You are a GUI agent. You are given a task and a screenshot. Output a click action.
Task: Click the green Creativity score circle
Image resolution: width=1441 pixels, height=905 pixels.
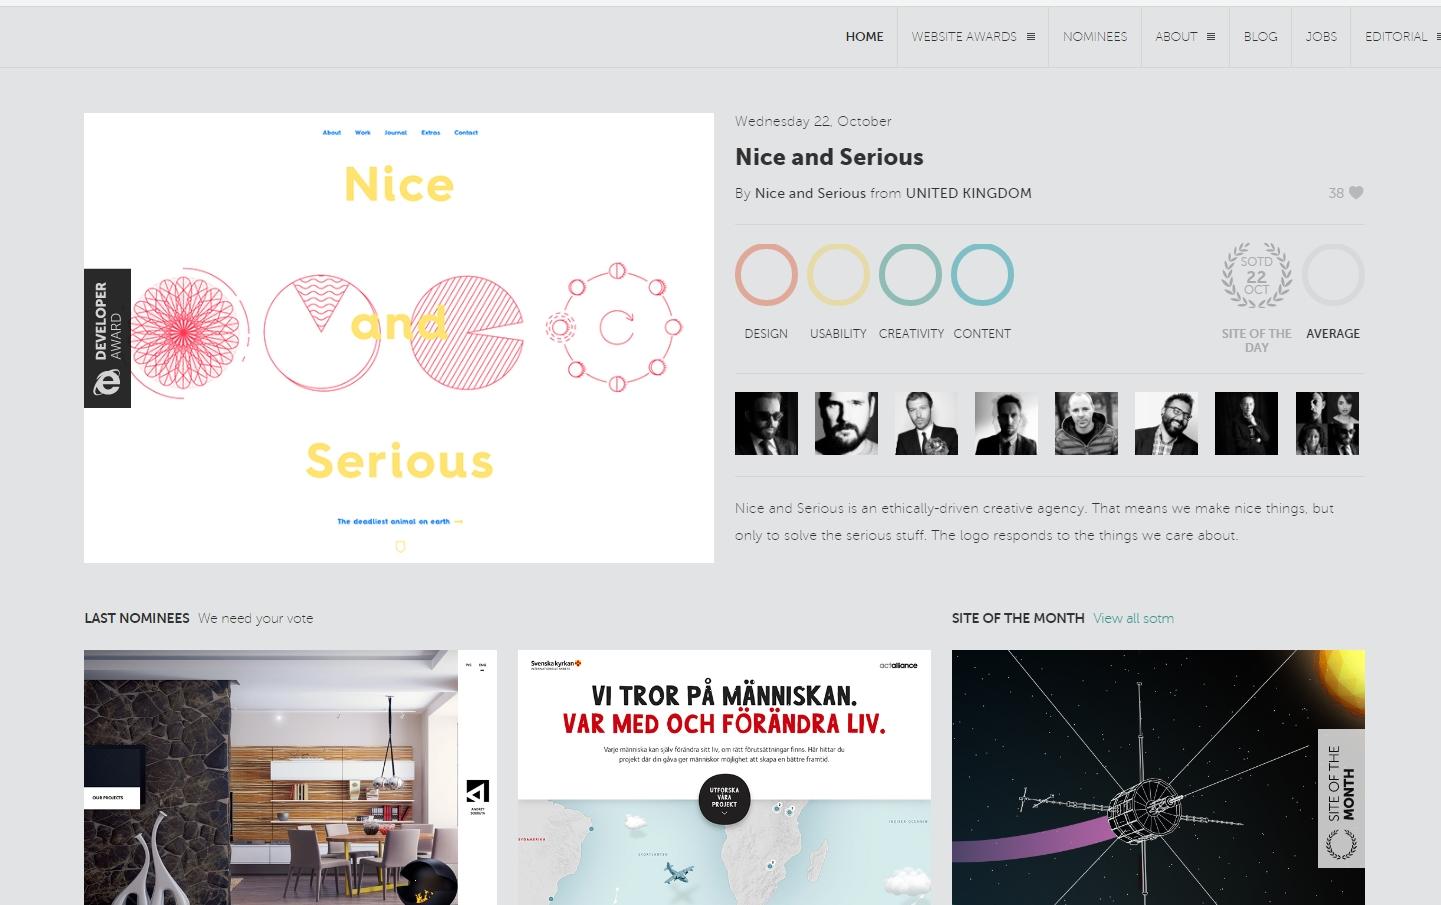coord(910,275)
